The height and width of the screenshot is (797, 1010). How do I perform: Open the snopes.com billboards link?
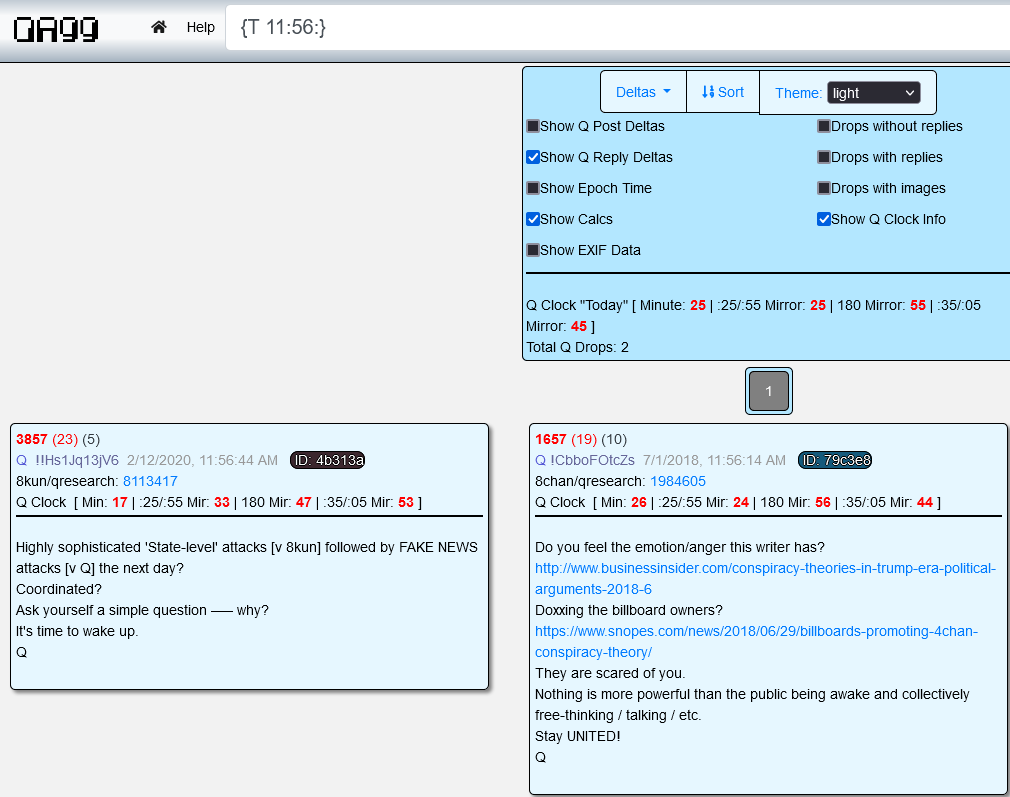[756, 642]
